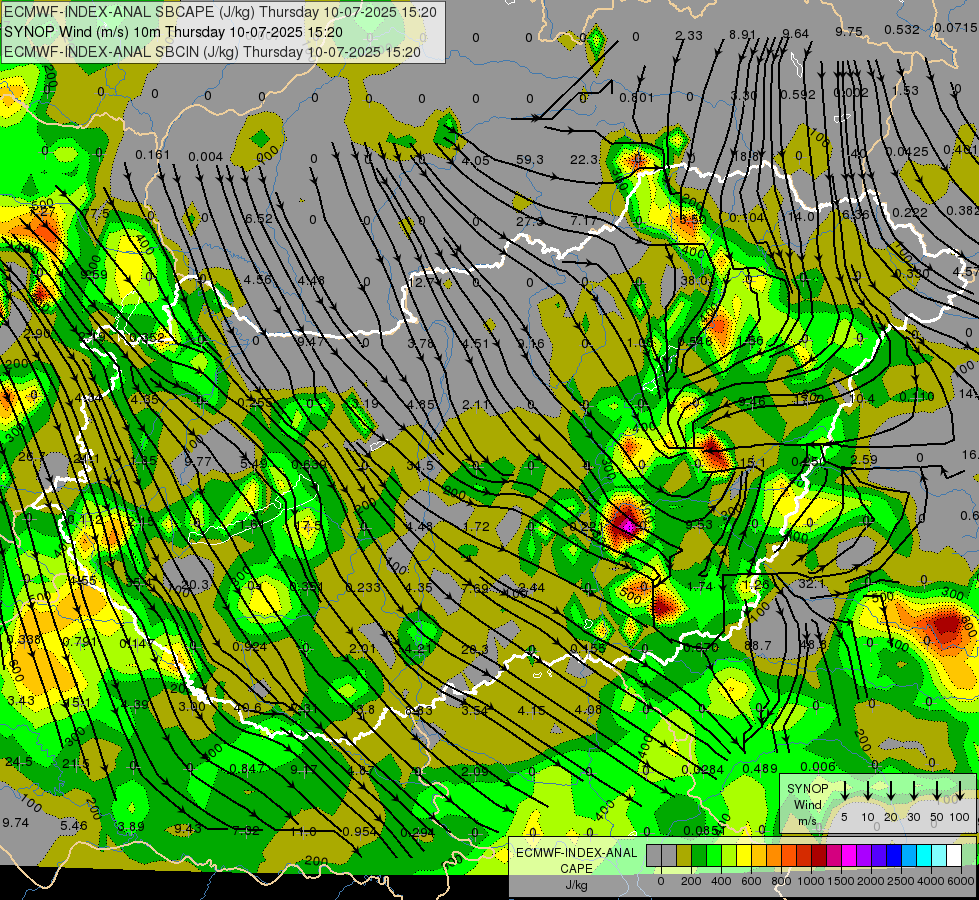Click the 6.52 value on the map
This screenshot has height=900, width=979.
258,219
